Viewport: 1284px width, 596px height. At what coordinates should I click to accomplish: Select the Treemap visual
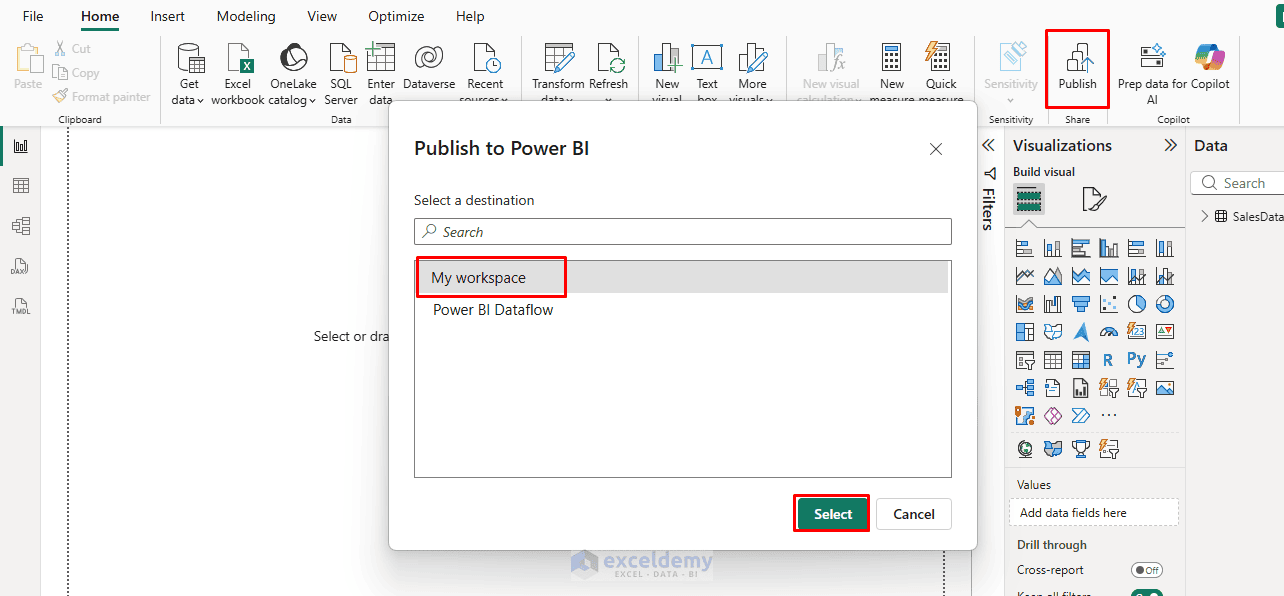pyautogui.click(x=1024, y=332)
